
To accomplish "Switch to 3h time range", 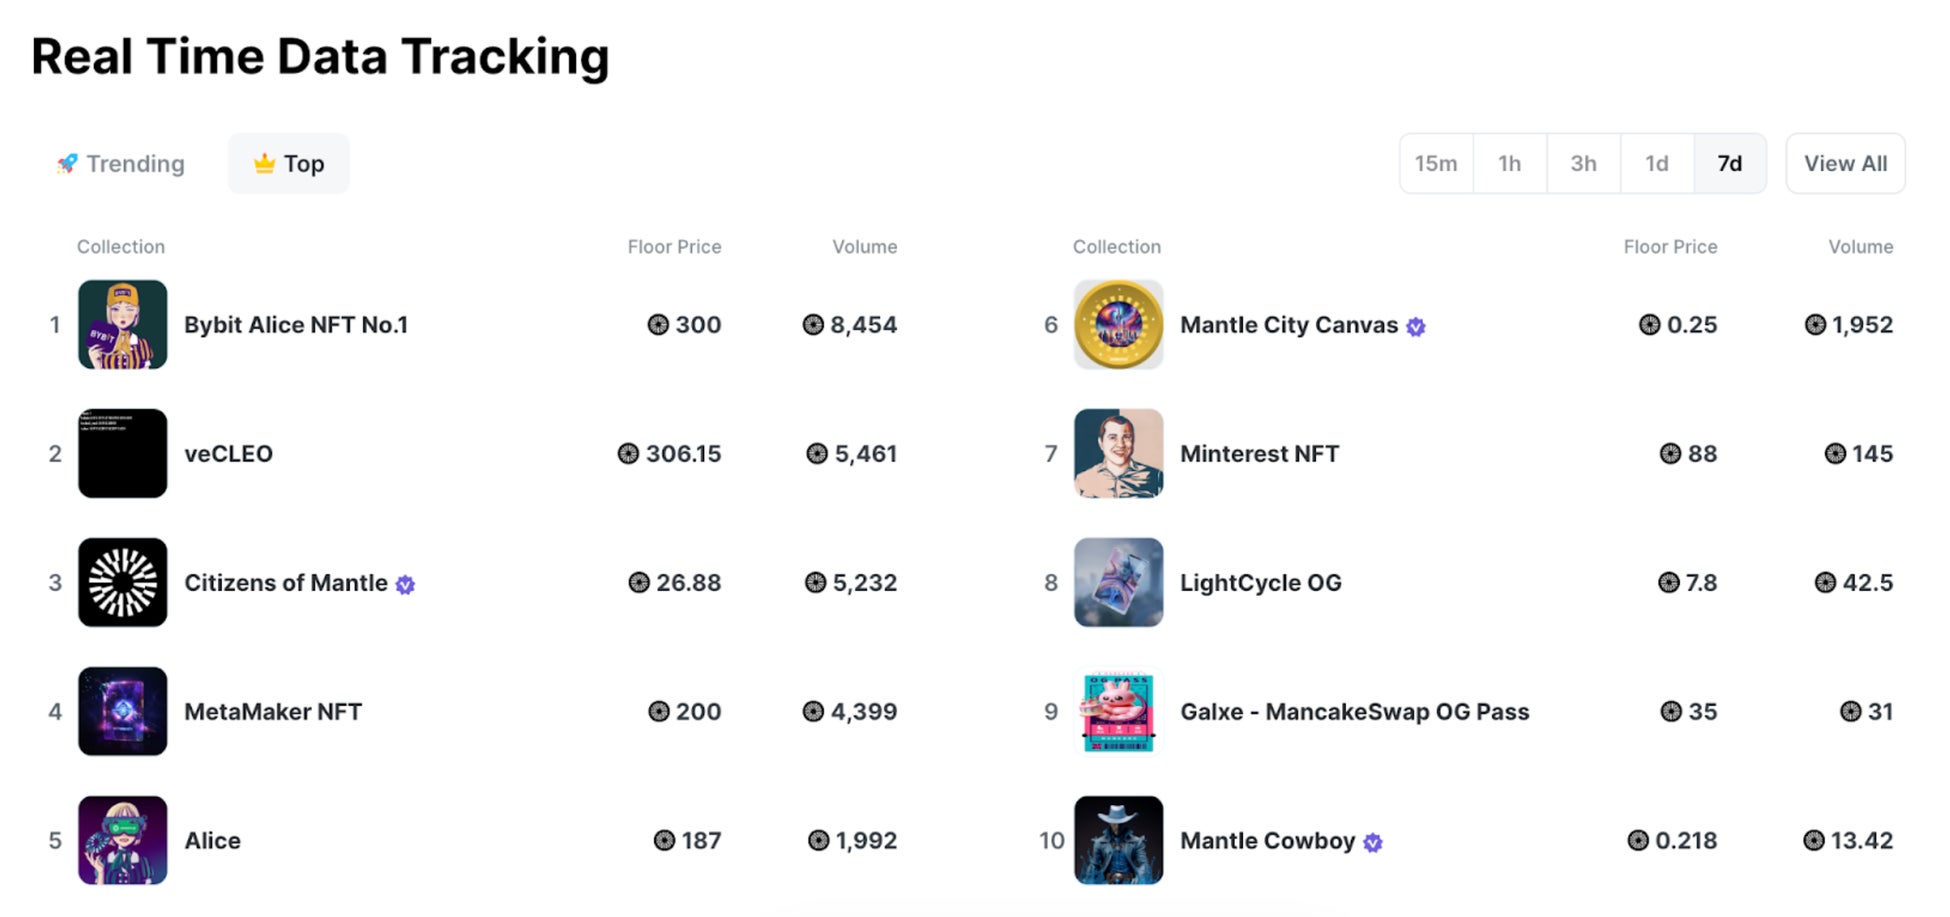I will coord(1583,164).
